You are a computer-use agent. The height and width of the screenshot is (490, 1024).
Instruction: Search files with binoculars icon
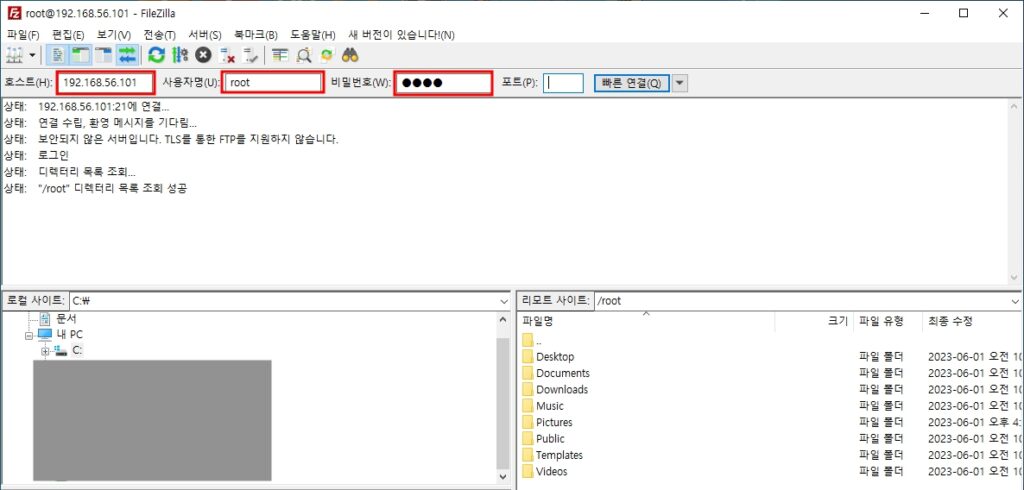[350, 56]
